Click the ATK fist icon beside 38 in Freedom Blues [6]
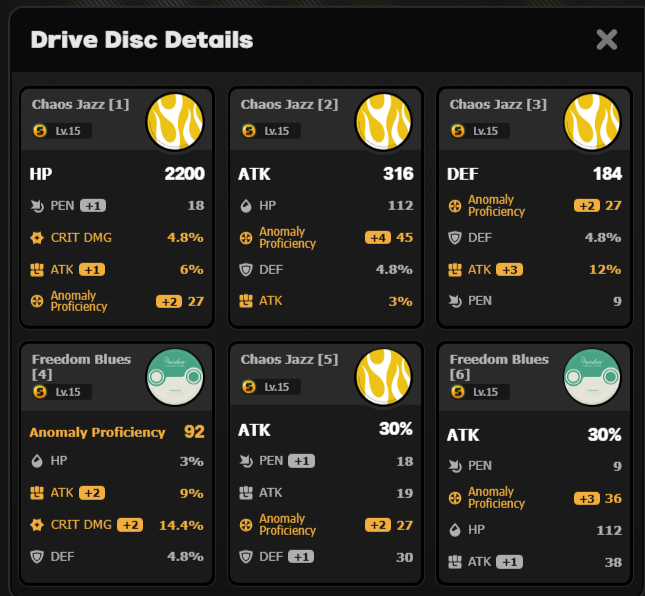 click(x=455, y=562)
